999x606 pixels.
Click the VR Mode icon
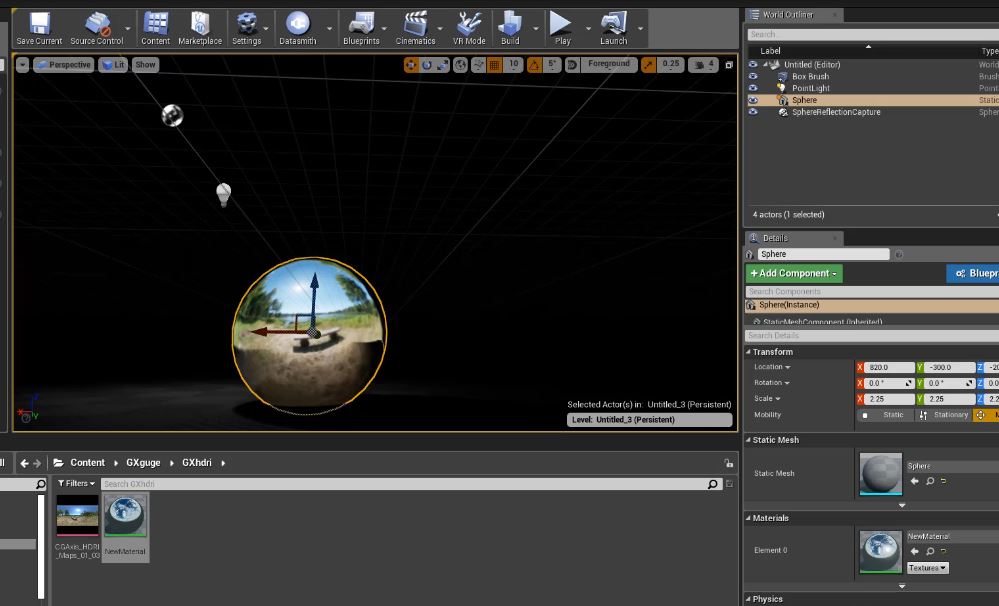pos(469,27)
